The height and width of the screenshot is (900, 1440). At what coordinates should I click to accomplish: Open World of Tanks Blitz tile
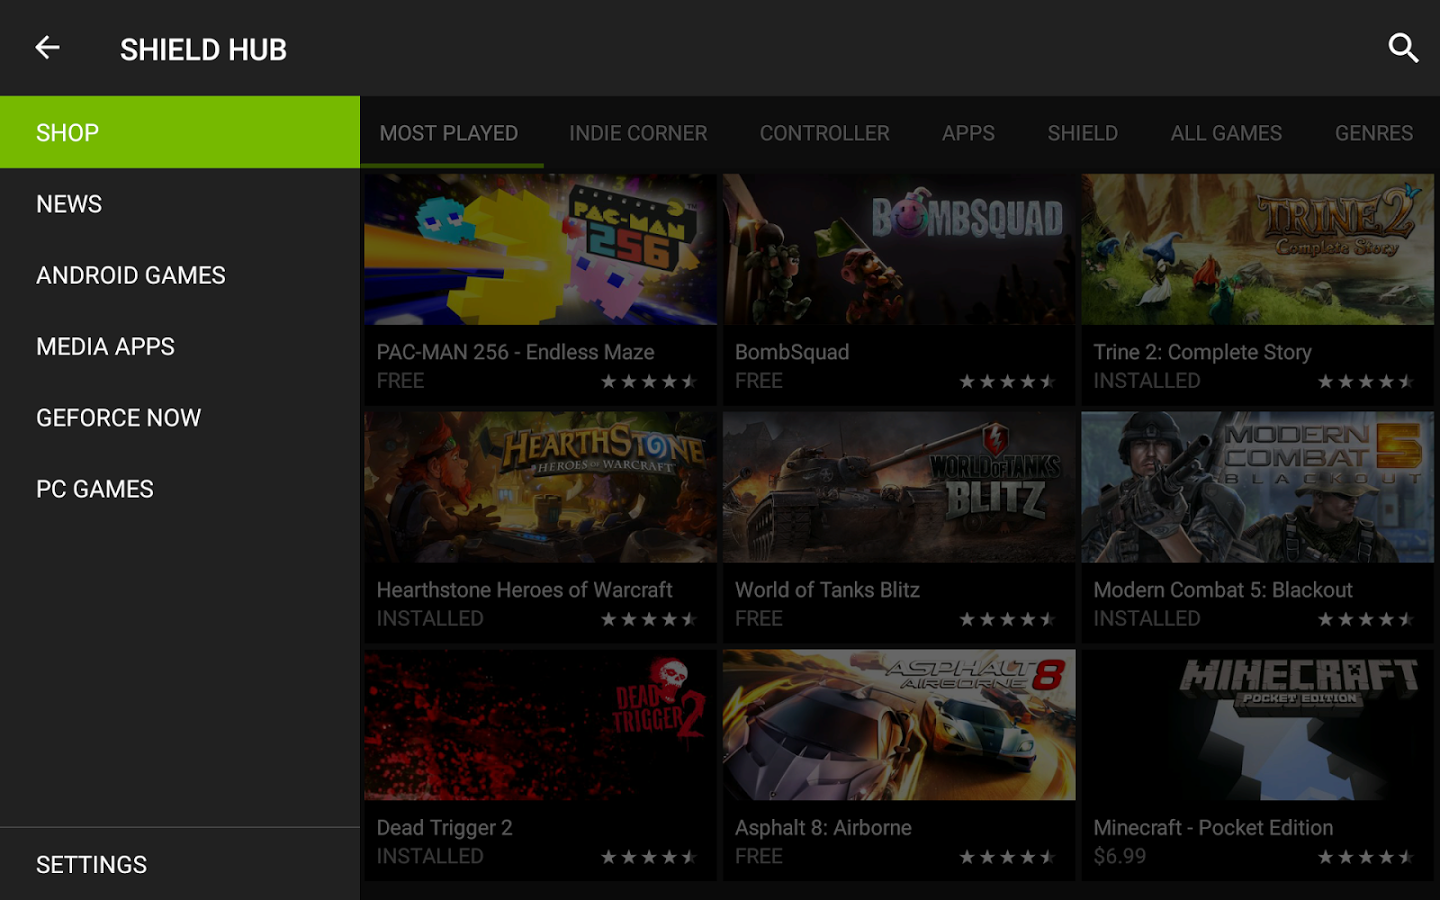898,528
